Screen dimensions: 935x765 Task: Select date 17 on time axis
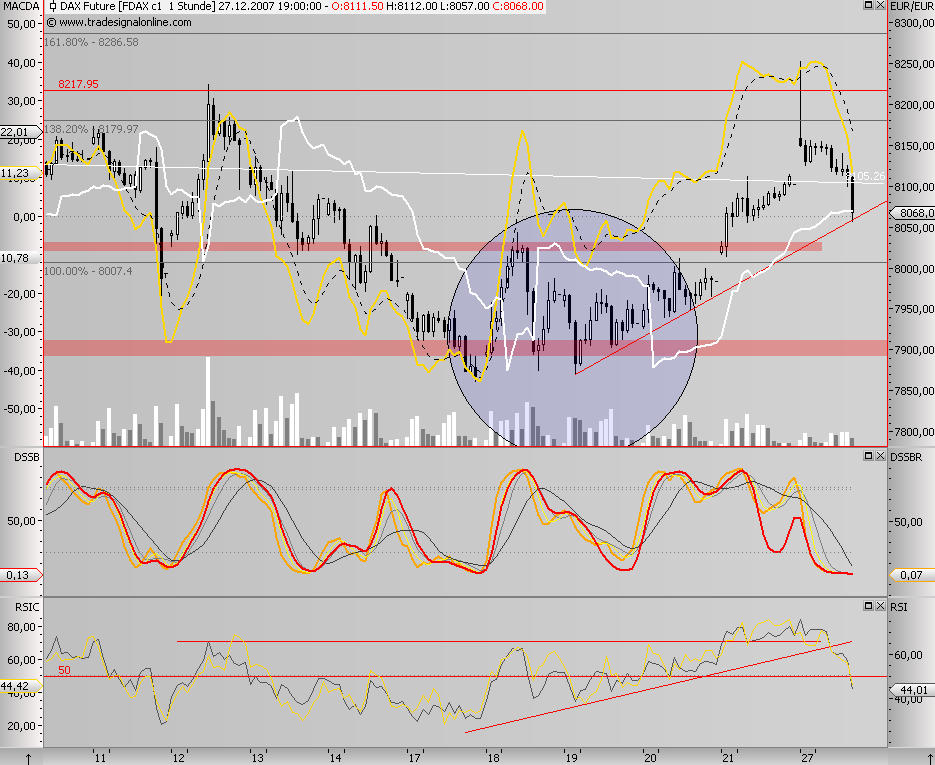point(414,758)
